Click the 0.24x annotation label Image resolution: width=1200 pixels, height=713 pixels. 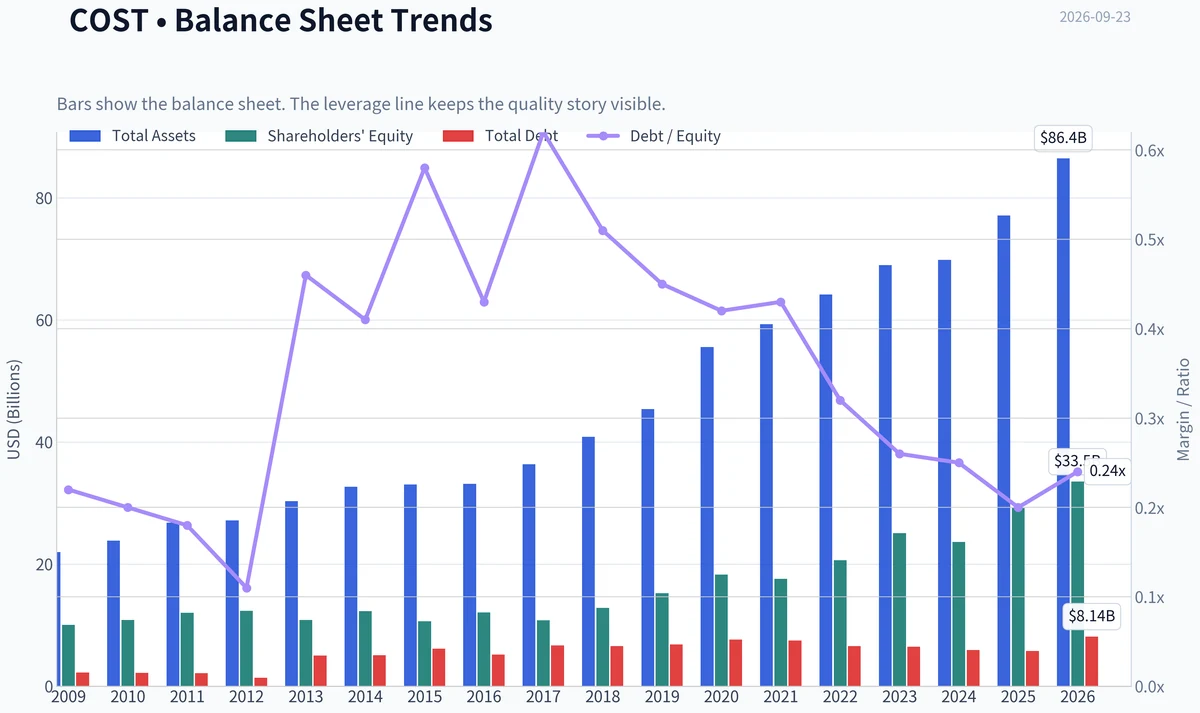[x=1107, y=471]
